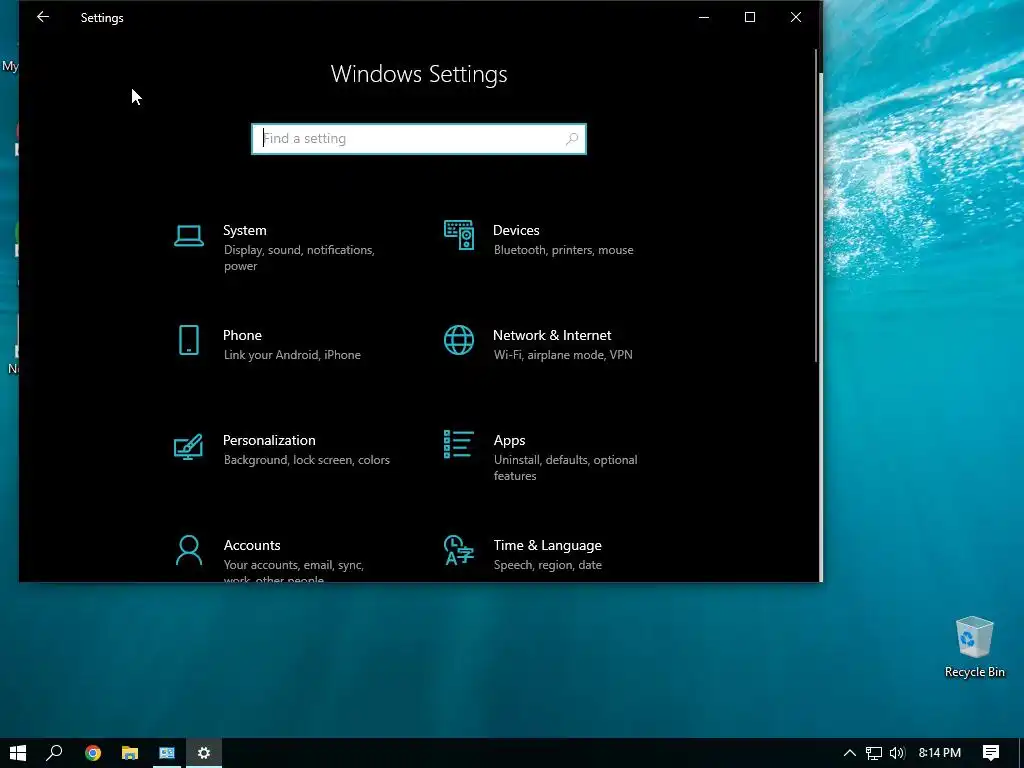Open the Accounts person icon
This screenshot has width=1024, height=768.
(x=189, y=551)
